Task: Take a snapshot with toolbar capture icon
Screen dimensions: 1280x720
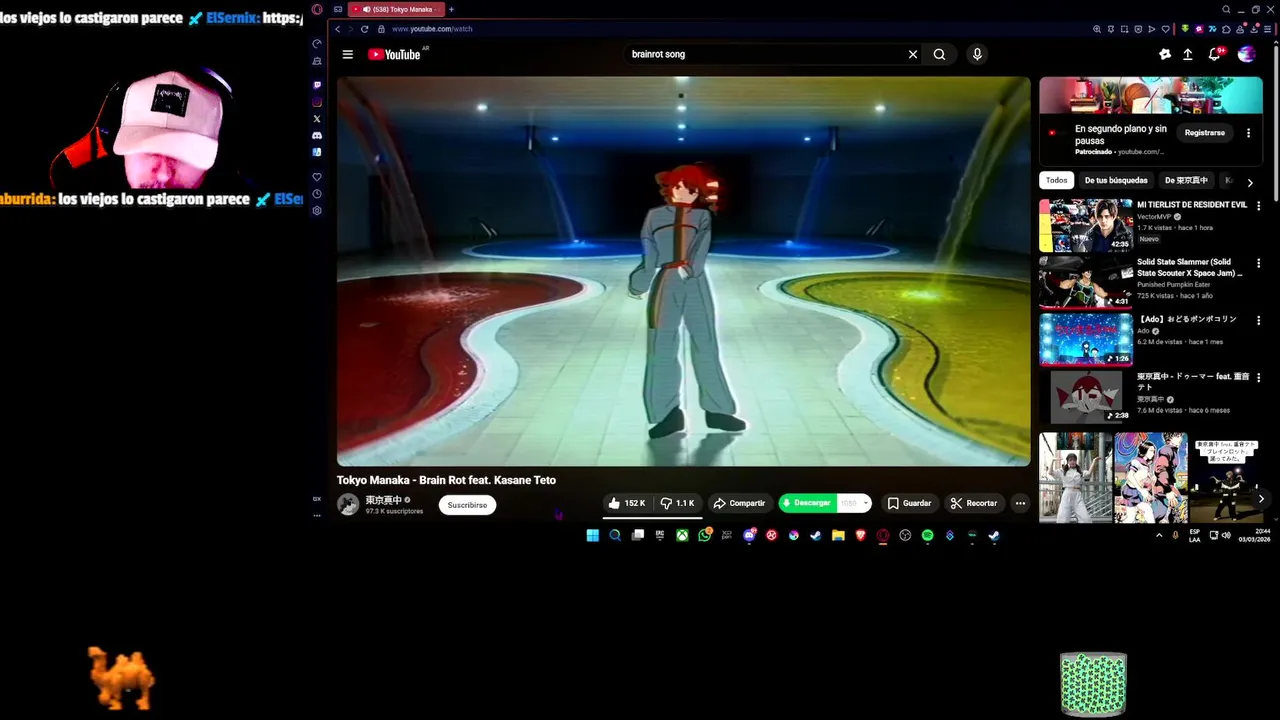Action: pyautogui.click(x=1124, y=29)
